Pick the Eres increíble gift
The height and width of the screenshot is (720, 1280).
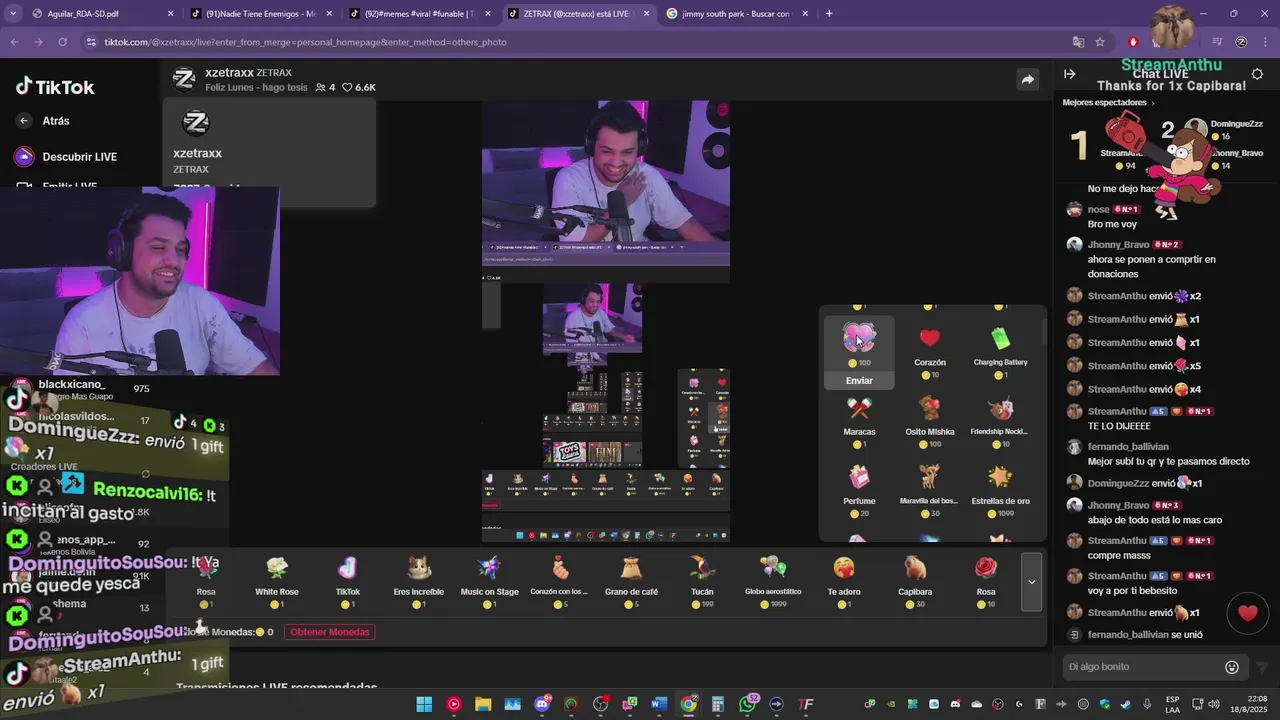[x=419, y=581]
